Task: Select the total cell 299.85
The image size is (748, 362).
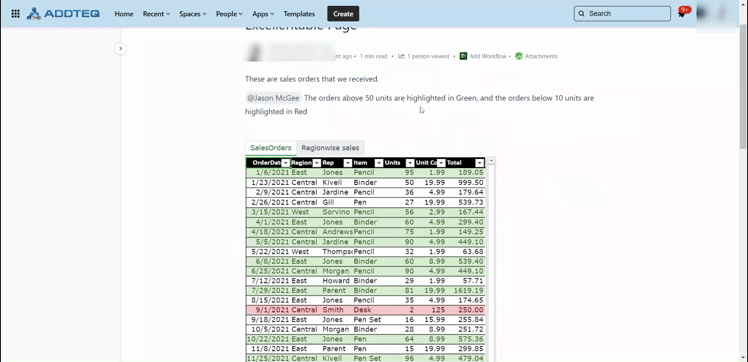Action: pos(466,349)
